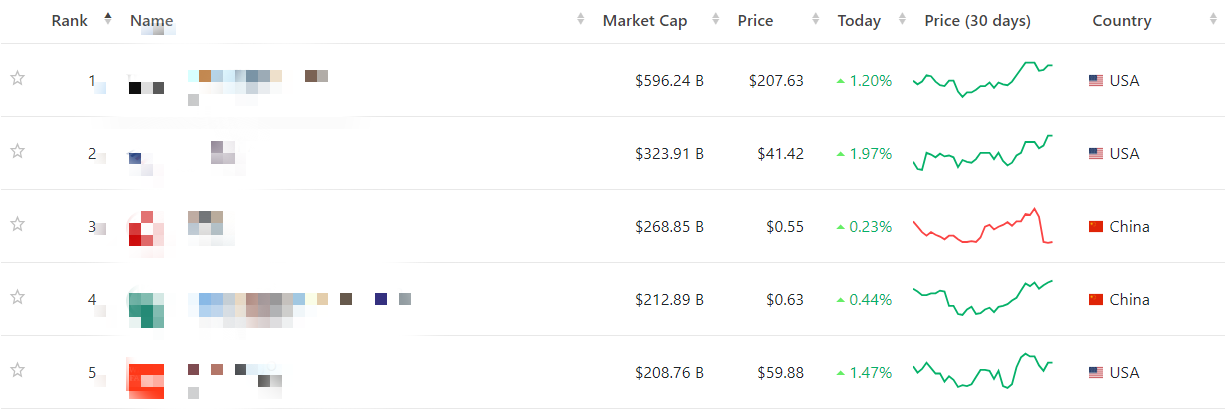
Task: Click the star icon for rank 4
Action: (x=17, y=298)
